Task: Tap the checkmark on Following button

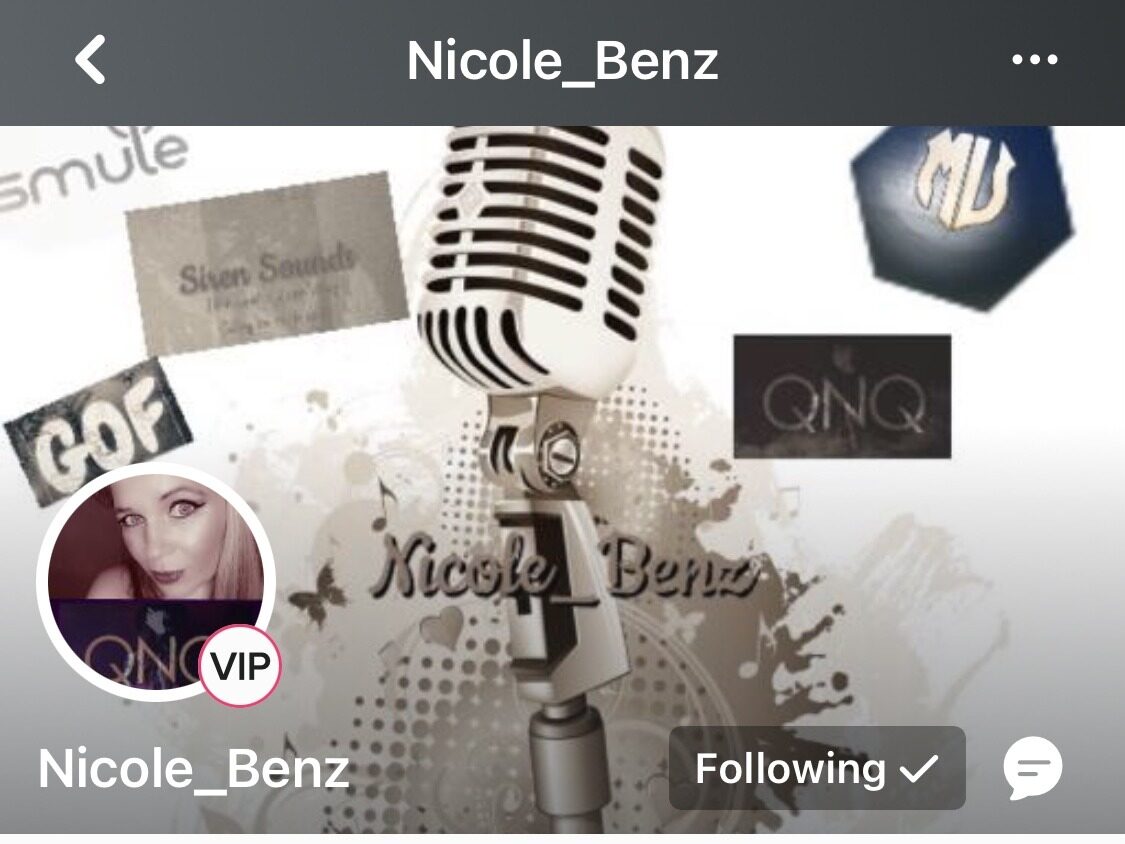Action: point(918,769)
